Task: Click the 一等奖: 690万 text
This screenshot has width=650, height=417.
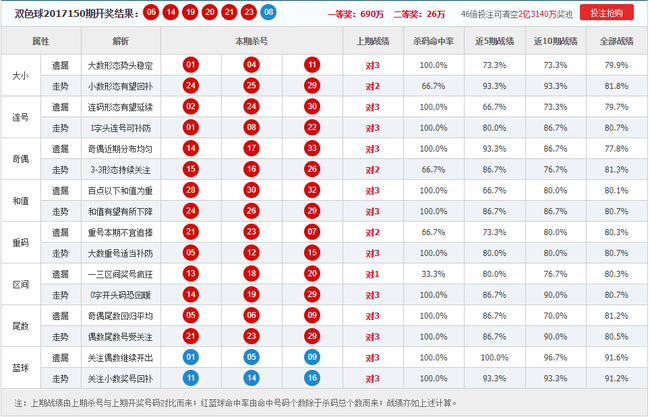Action: 356,15
